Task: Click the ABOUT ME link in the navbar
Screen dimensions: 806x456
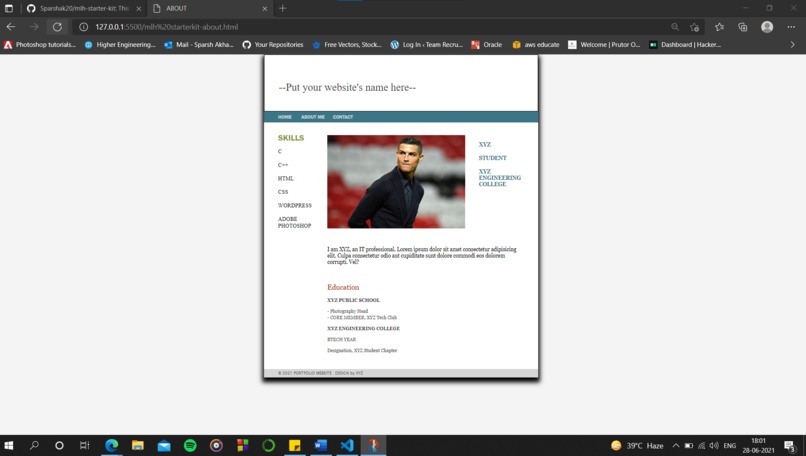Action: coord(313,117)
